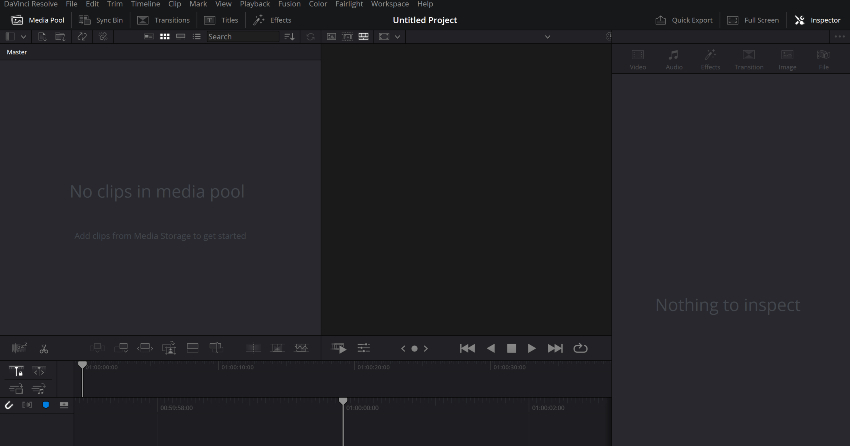
Task: Toggle the Inspector panel
Action: [817, 20]
